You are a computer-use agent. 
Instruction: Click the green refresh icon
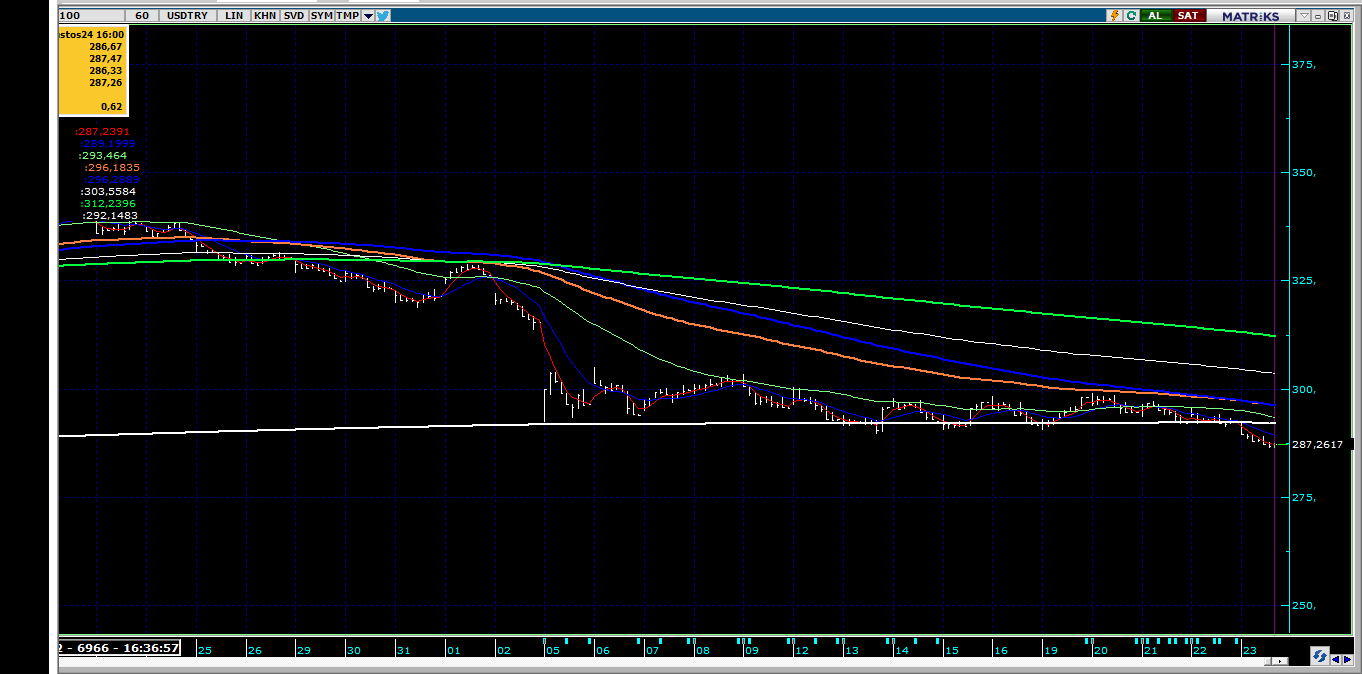(x=1131, y=16)
